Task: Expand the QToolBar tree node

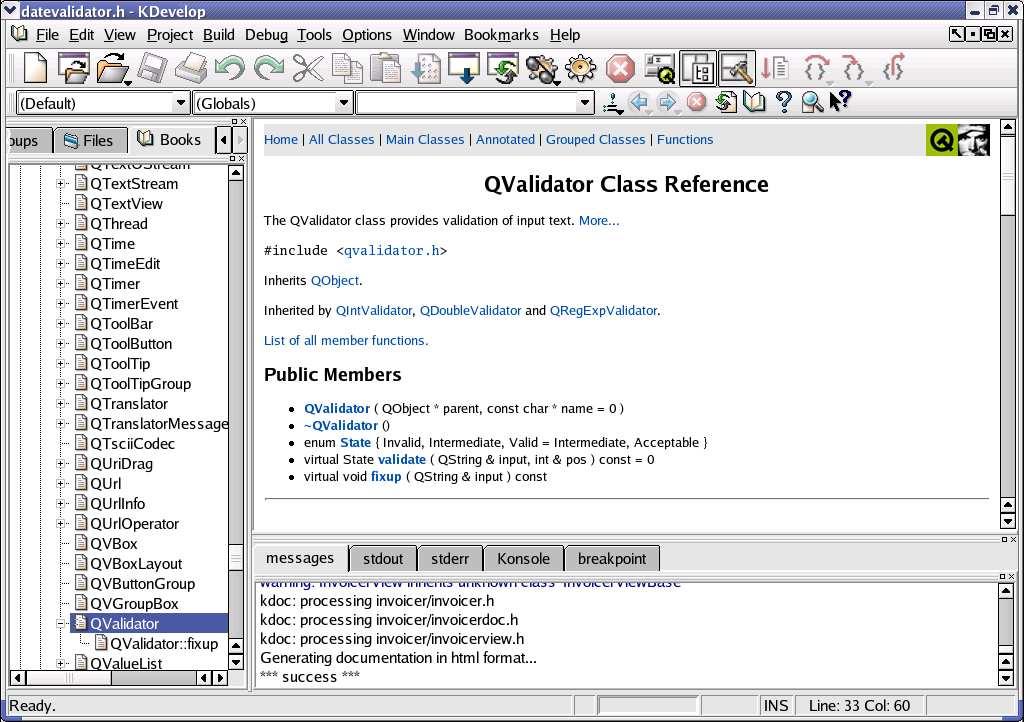Action: tap(60, 324)
